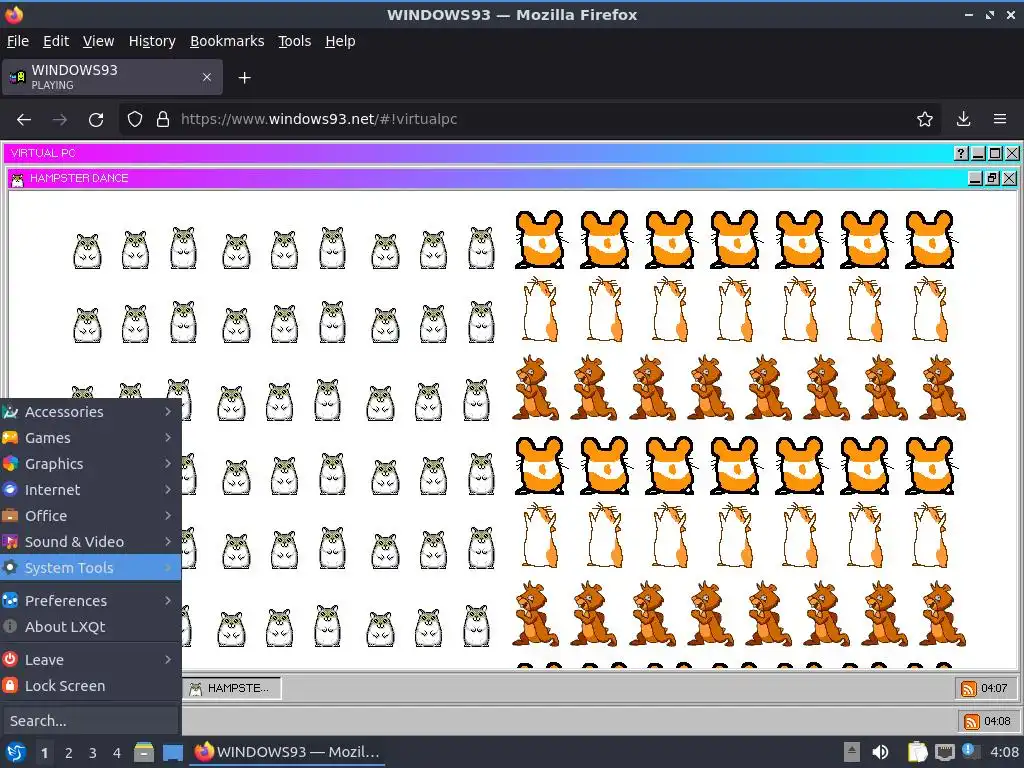Expand Internet submenu arrow
The height and width of the screenshot is (768, 1024).
point(168,490)
